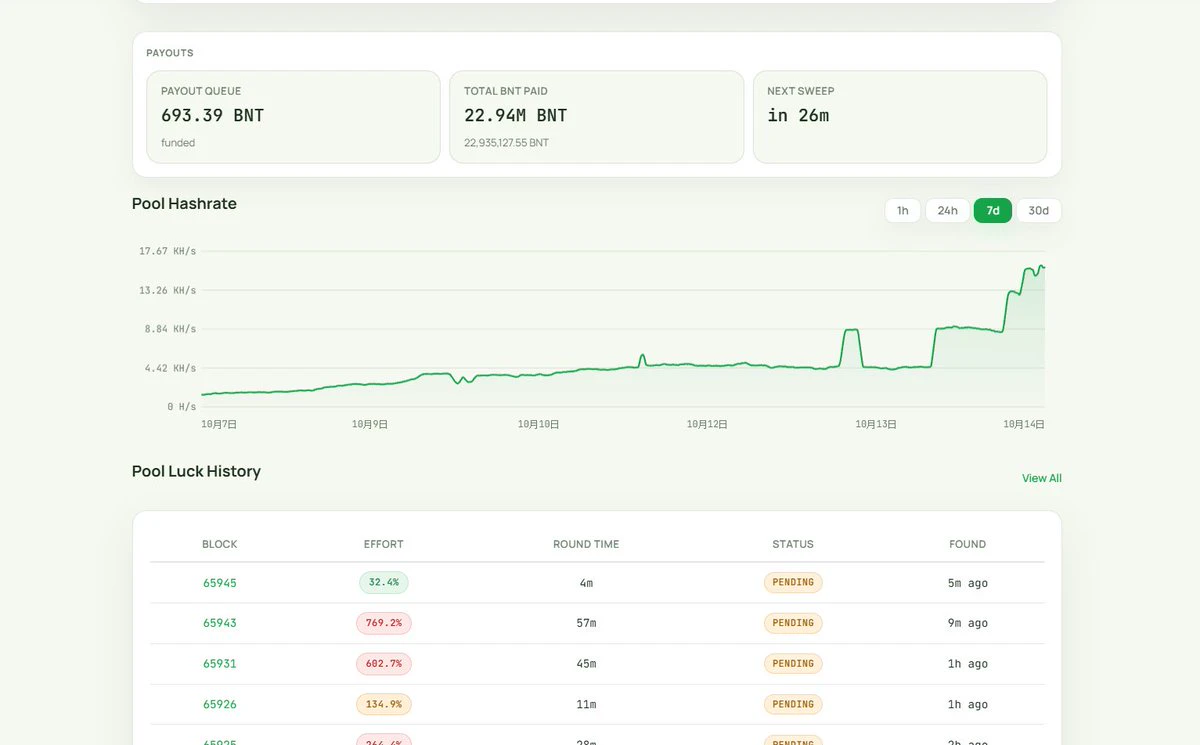Open block 65931 link
The width and height of the screenshot is (1200, 745).
[220, 664]
